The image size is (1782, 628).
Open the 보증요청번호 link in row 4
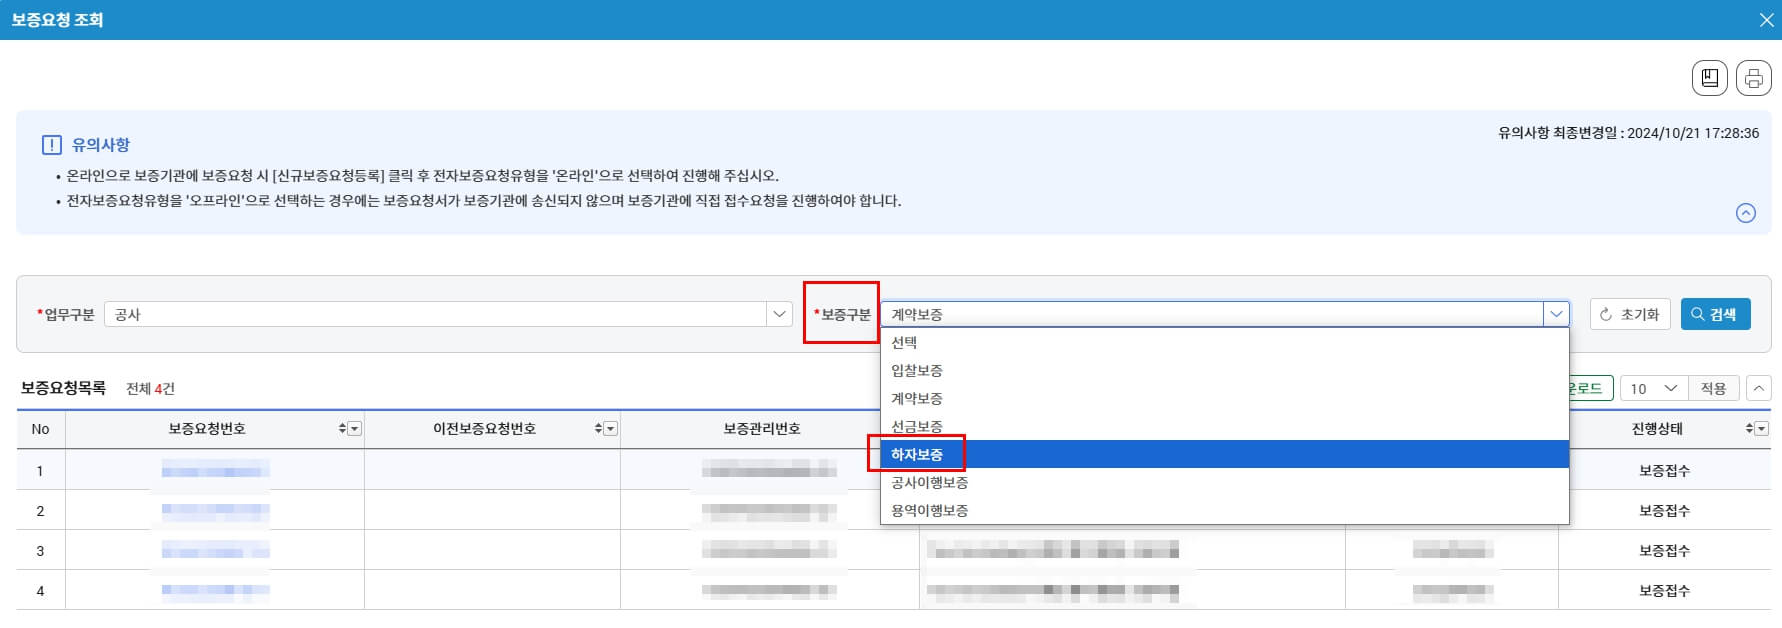click(x=215, y=590)
